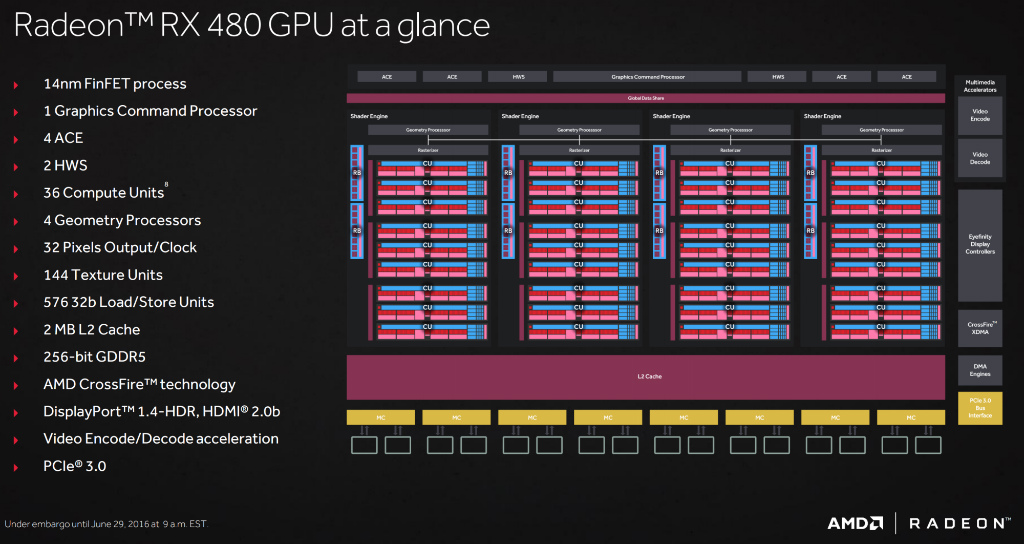Select the "4 ACE" bullet text
The height and width of the screenshot is (544, 1024).
(x=63, y=138)
